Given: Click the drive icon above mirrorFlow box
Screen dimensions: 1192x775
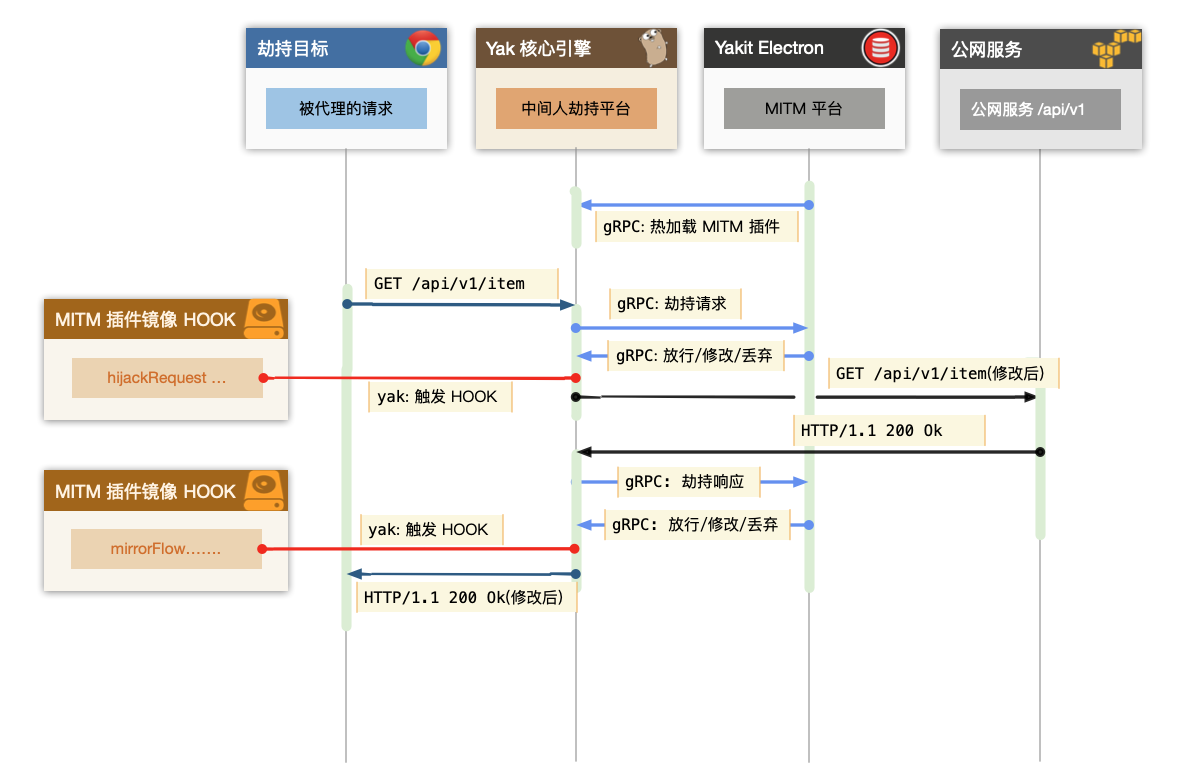Looking at the screenshot, I should click(x=265, y=490).
